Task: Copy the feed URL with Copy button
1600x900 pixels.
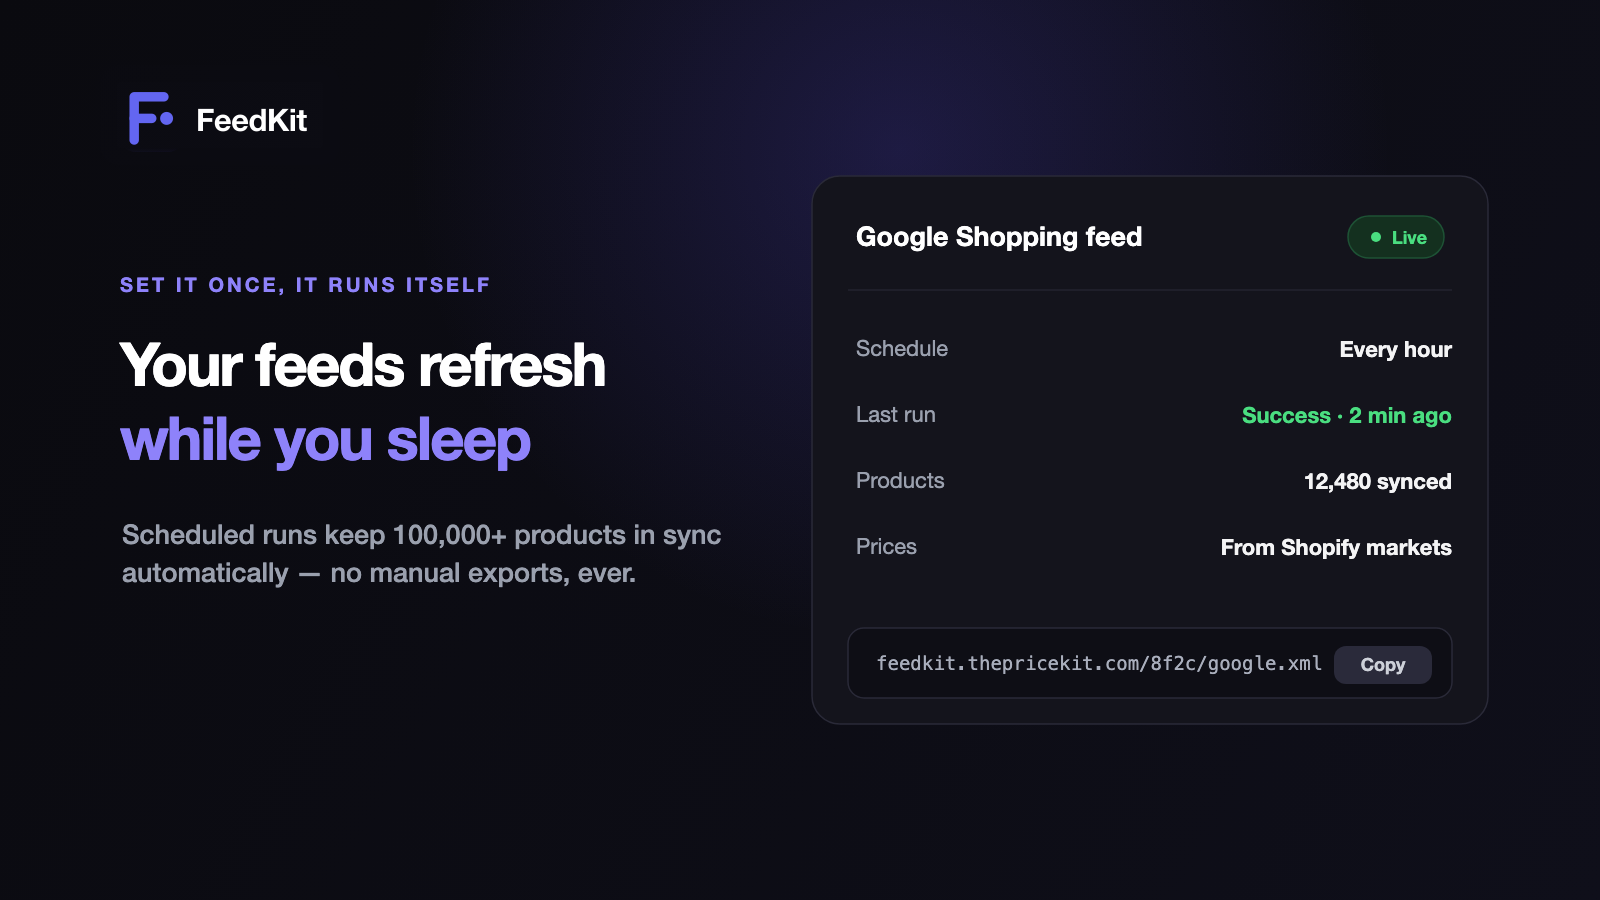Action: click(x=1382, y=665)
